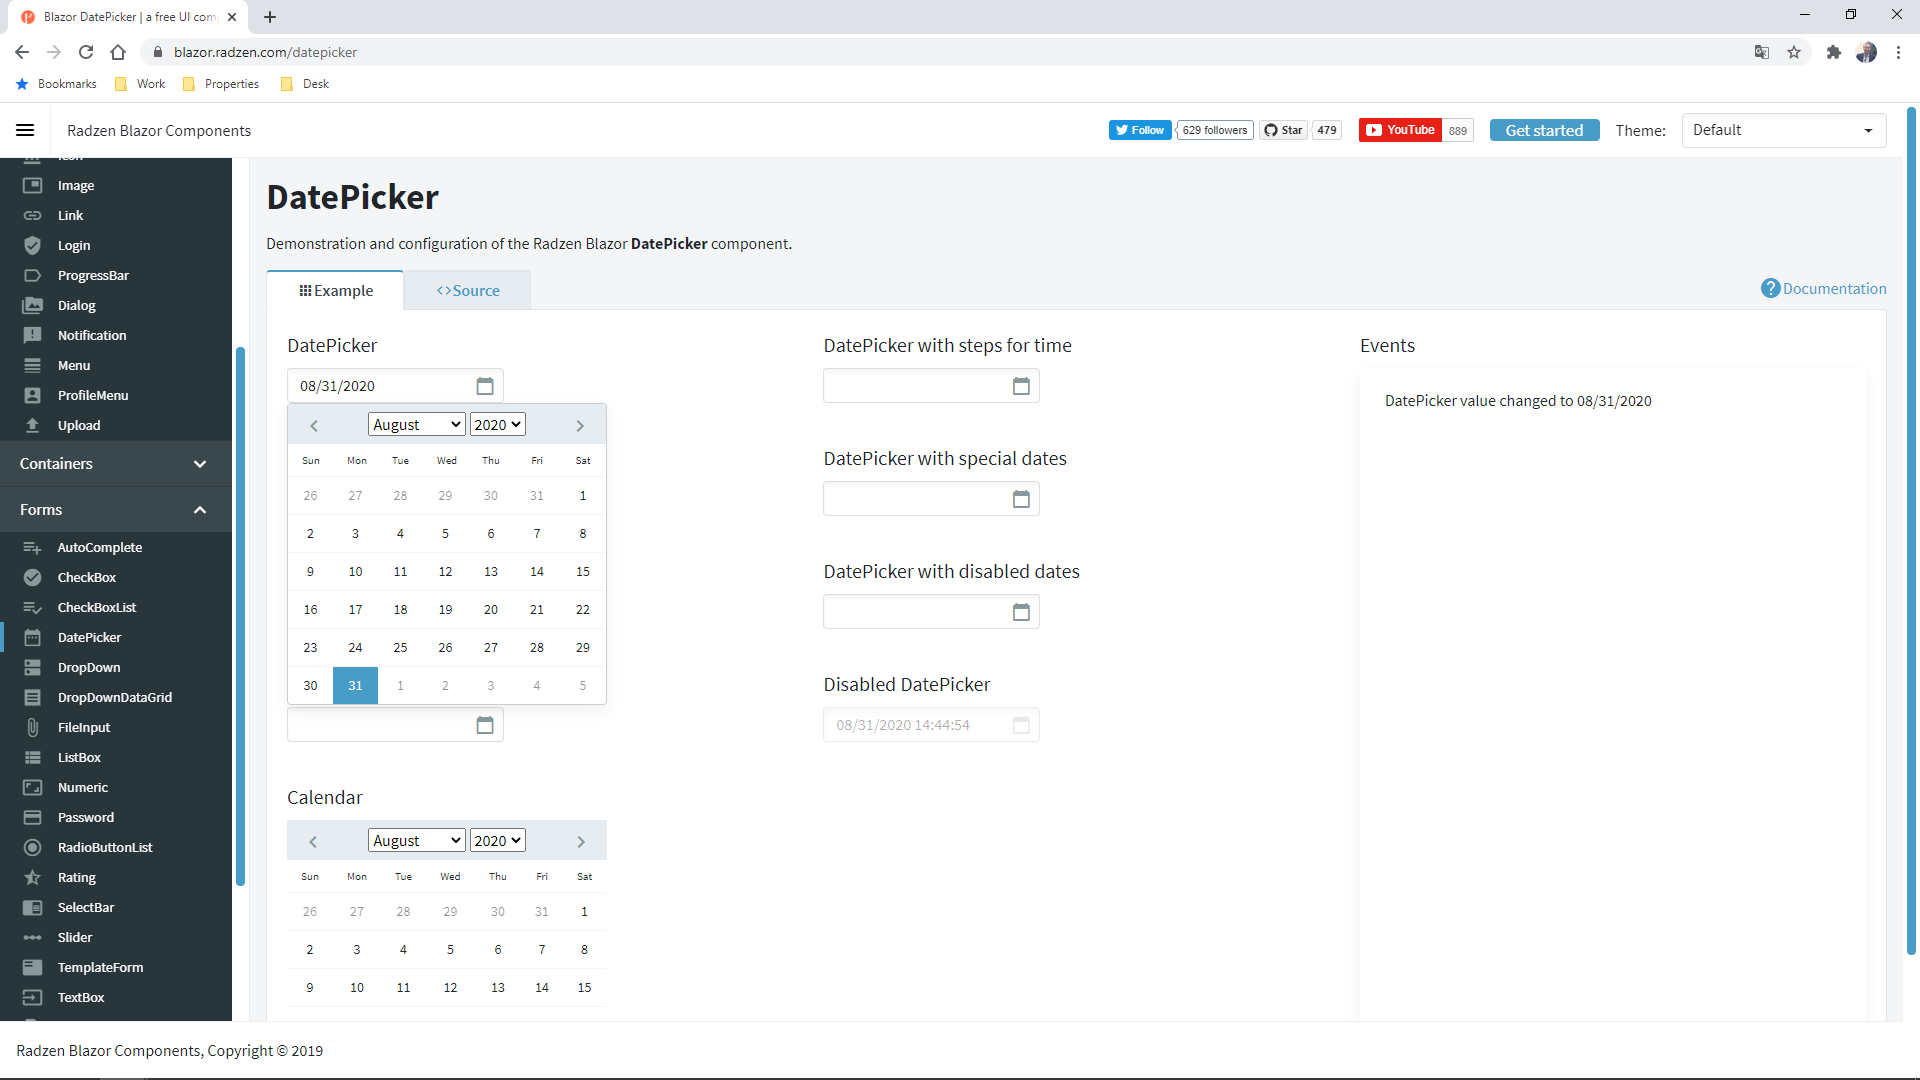Select day 15 in the open calendar
This screenshot has width=1920, height=1080.
(582, 571)
